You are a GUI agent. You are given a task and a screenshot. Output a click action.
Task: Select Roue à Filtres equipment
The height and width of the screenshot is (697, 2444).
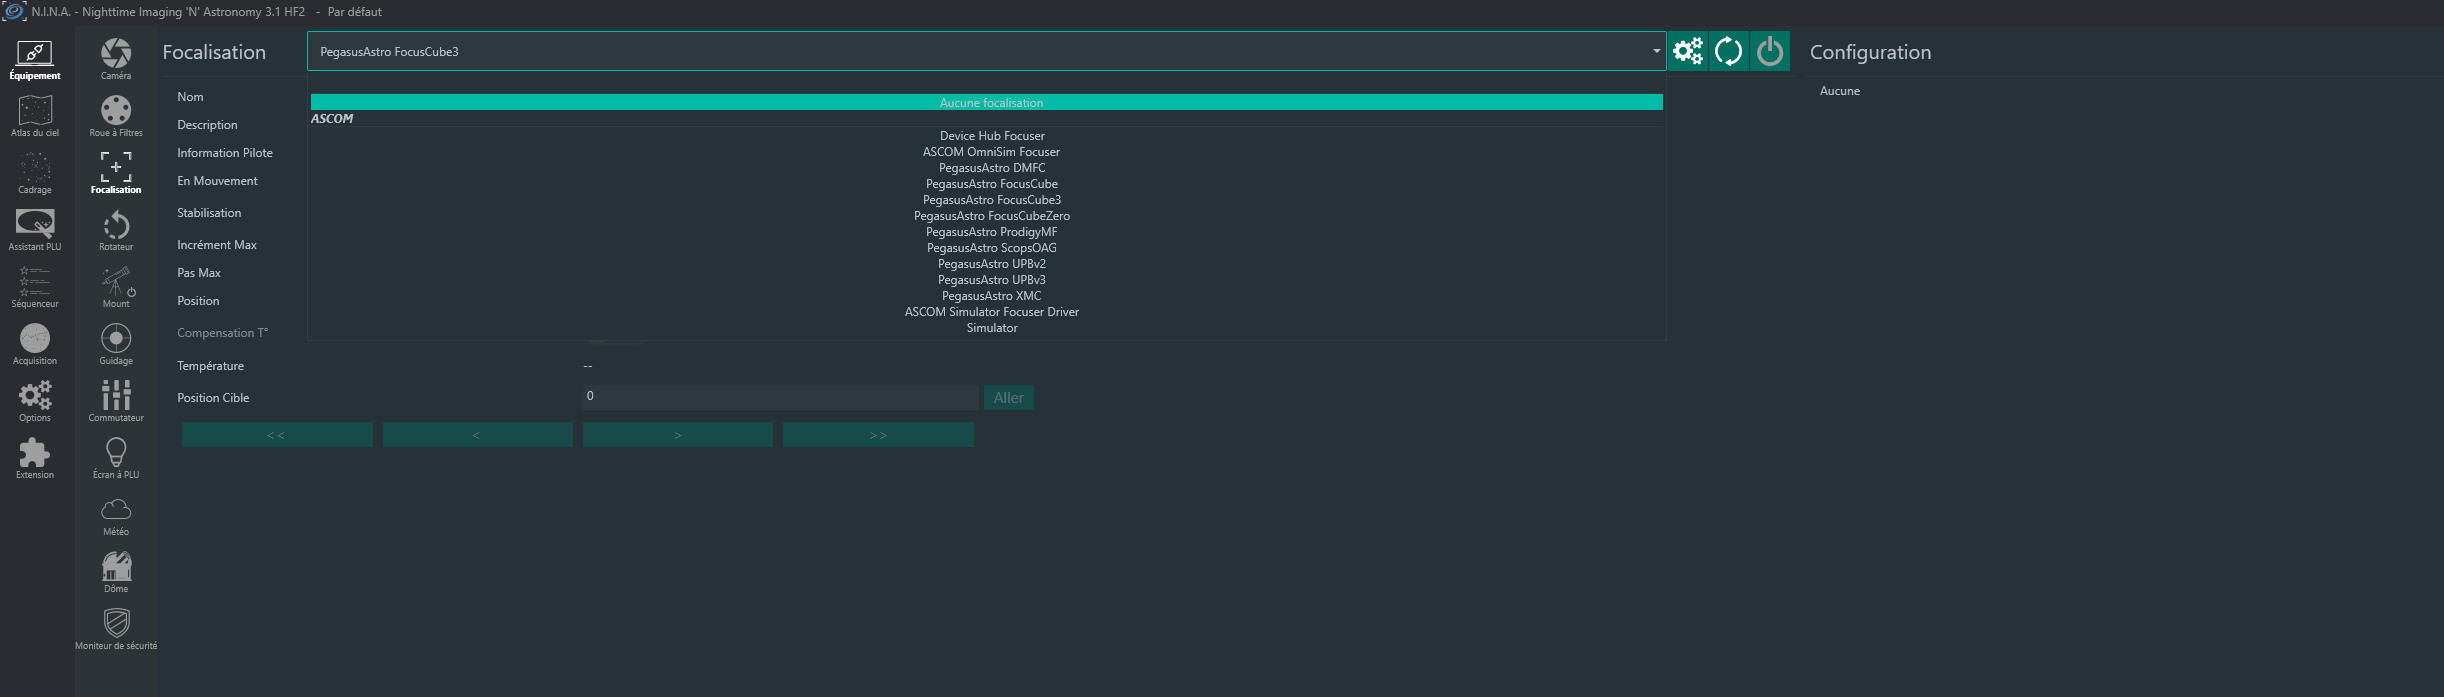point(116,117)
